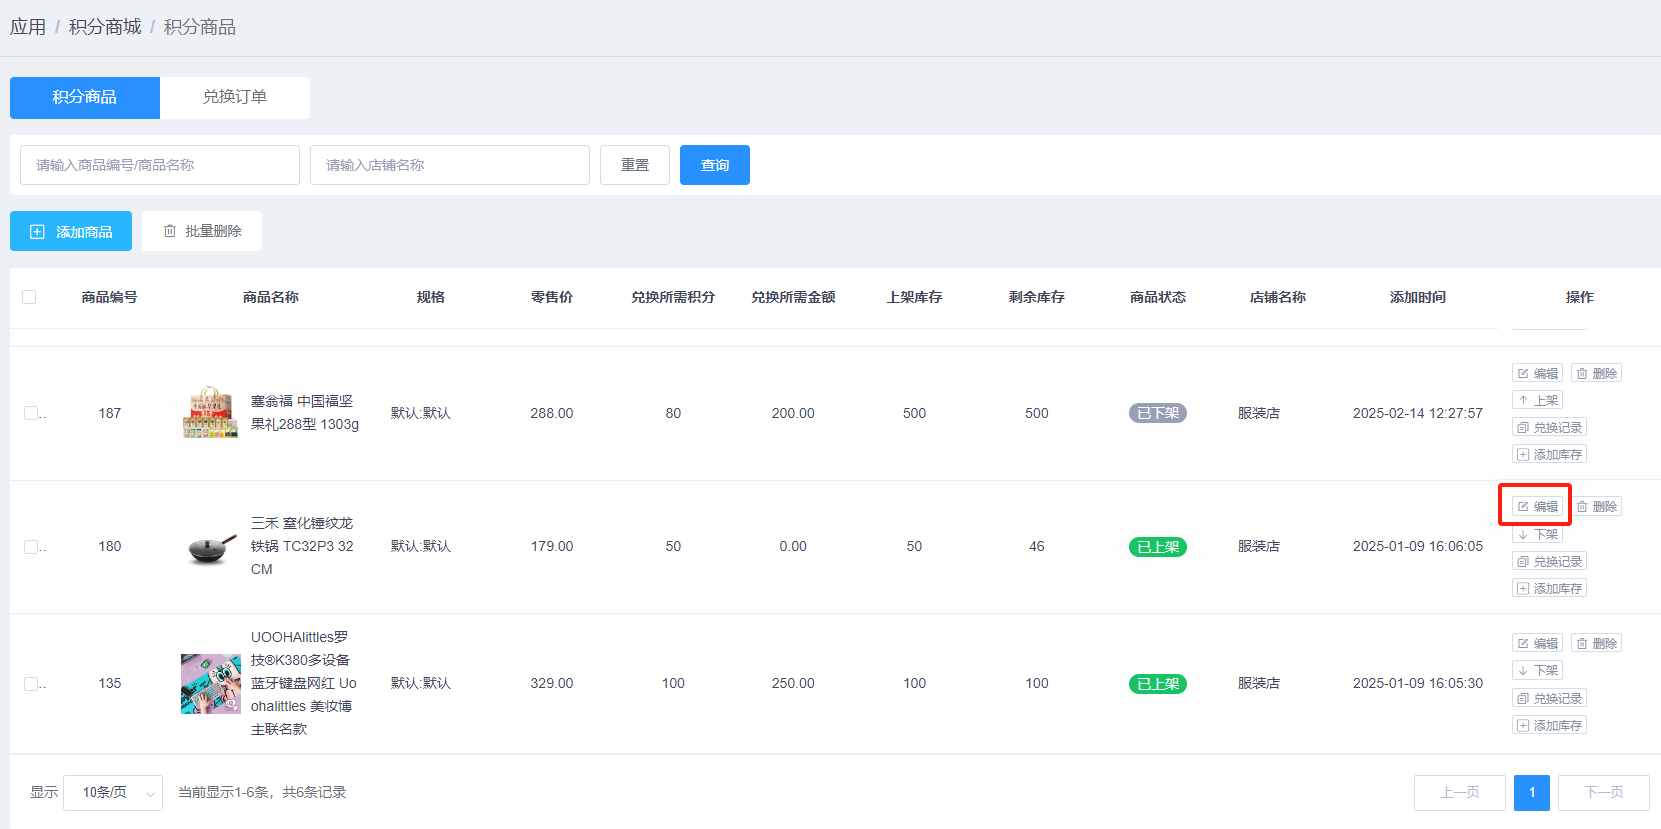Open the 10条/页 page size dropdown
This screenshot has height=829, width=1661.
click(113, 793)
